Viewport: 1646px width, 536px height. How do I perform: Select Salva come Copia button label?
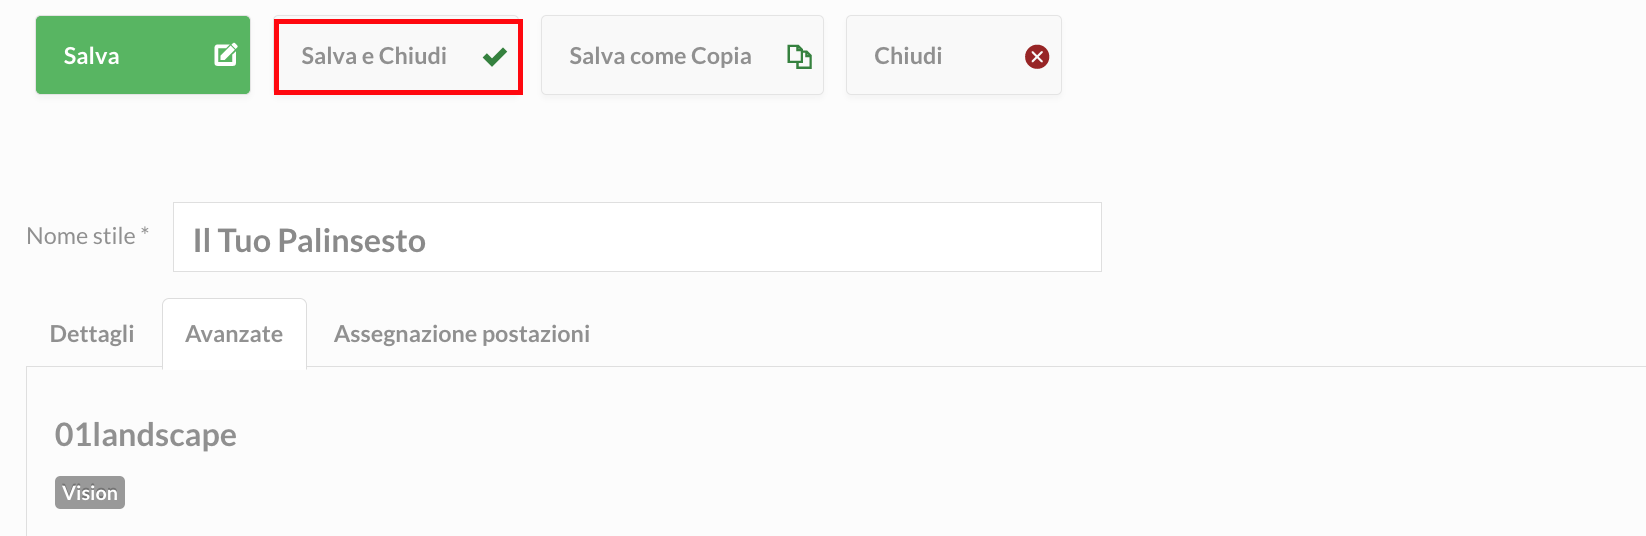(x=660, y=56)
